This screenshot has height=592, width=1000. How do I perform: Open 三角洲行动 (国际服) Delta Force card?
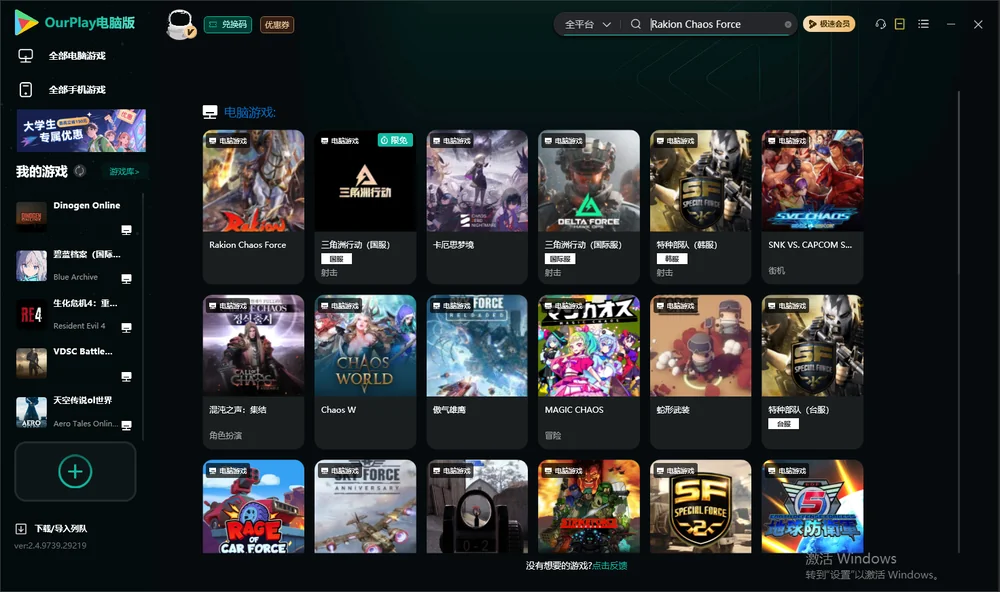[589, 207]
